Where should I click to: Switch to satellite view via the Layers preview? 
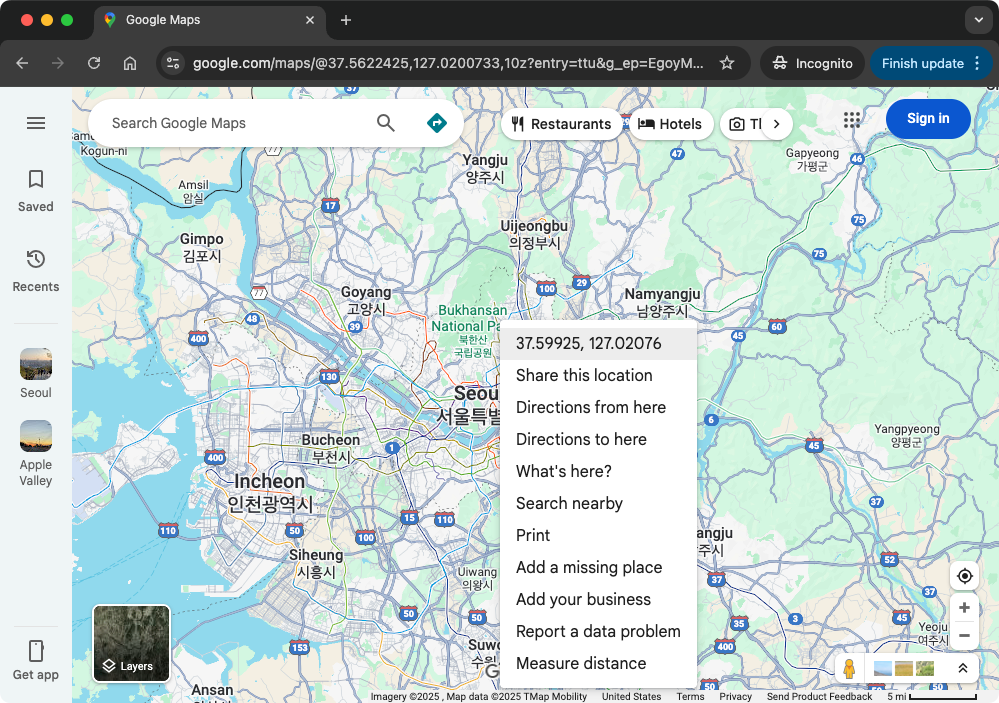click(131, 643)
